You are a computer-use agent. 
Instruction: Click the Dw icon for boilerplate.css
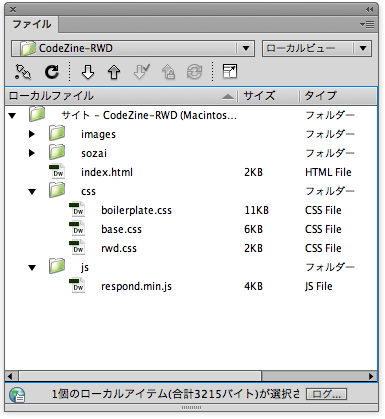(x=77, y=210)
